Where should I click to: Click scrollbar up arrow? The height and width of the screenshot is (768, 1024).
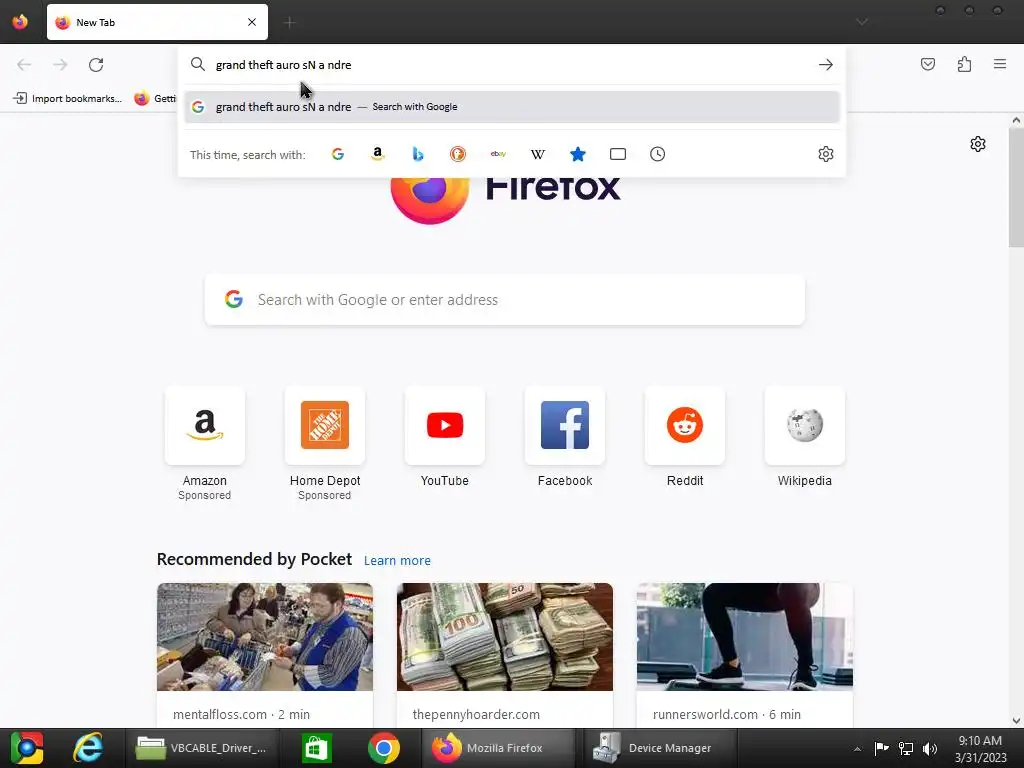(x=1016, y=120)
